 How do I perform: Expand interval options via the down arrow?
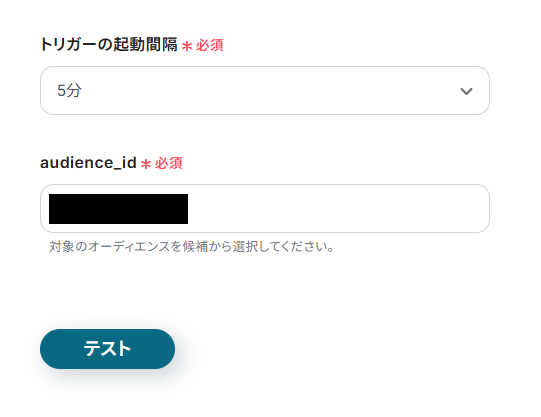click(466, 91)
